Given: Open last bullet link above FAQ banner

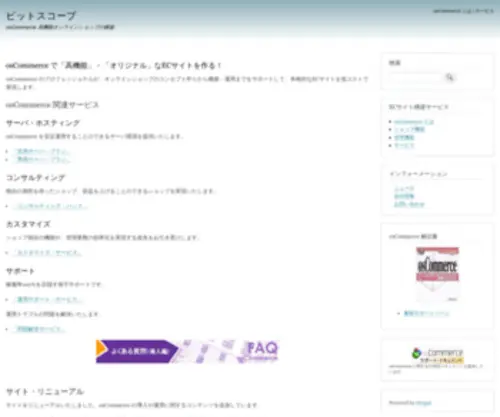Looking at the screenshot, I should 39,329.
